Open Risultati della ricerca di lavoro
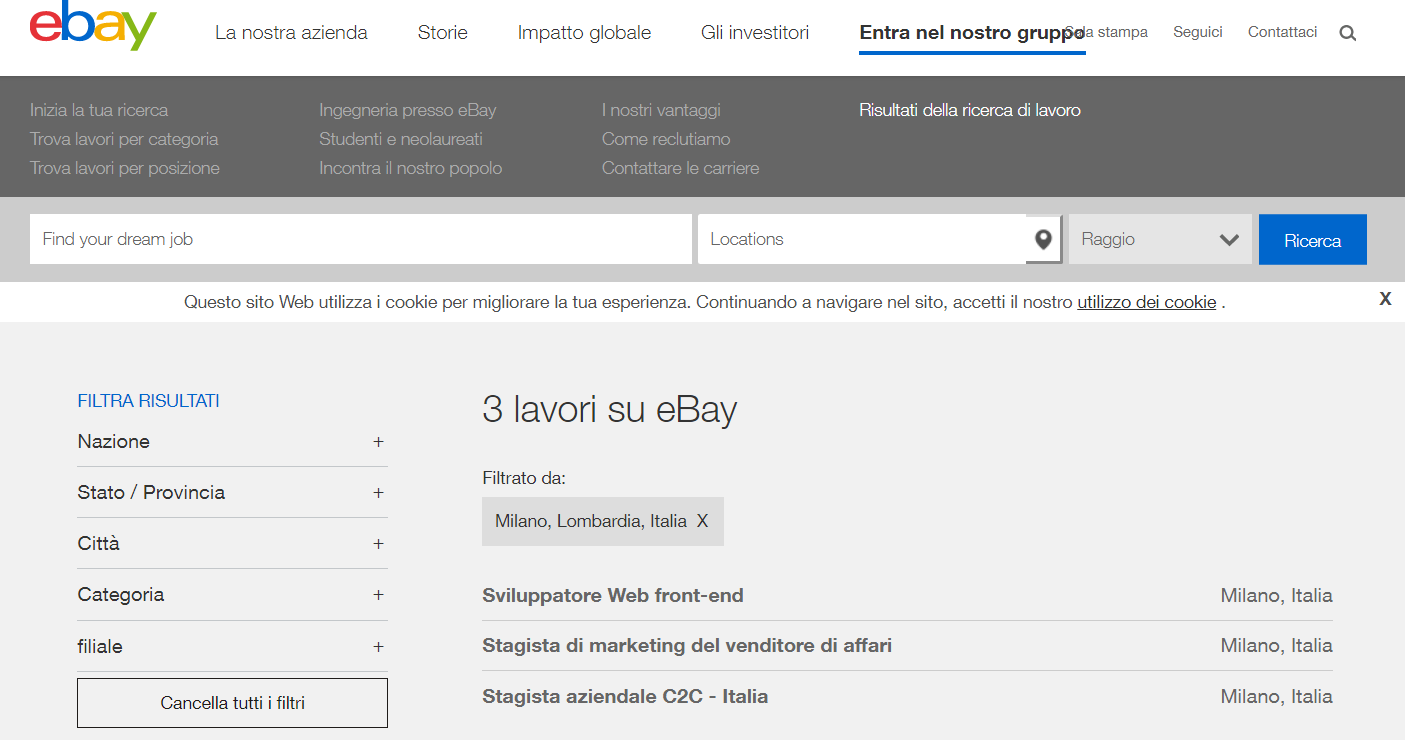The width and height of the screenshot is (1405, 740). click(970, 110)
